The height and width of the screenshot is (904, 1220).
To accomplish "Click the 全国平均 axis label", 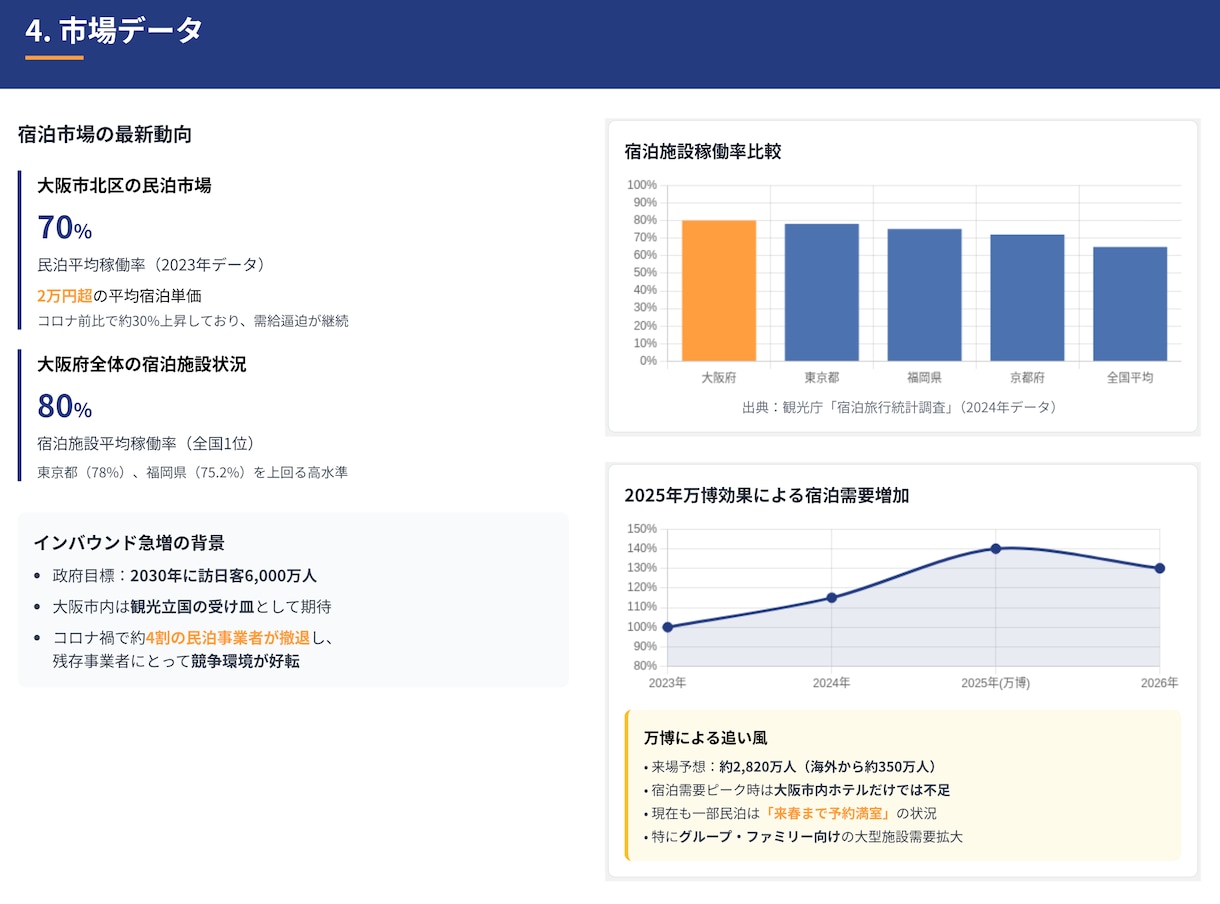I will click(x=1130, y=378).
